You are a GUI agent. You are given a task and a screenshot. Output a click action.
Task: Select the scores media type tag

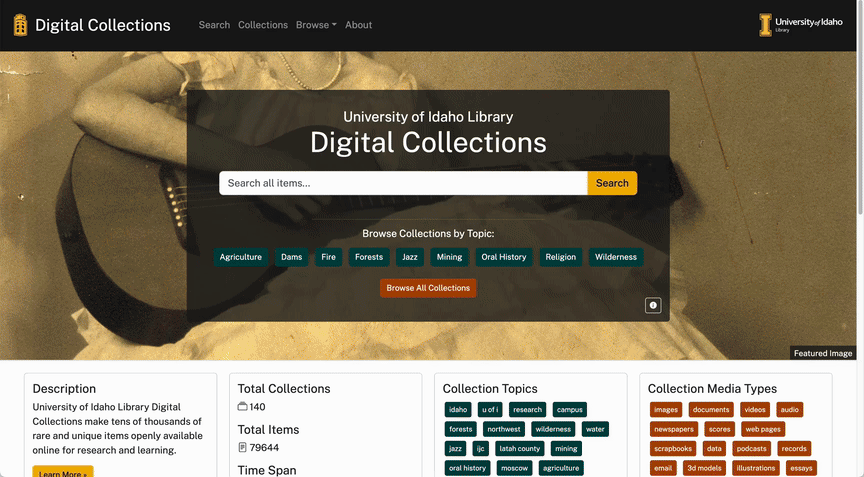click(x=720, y=429)
